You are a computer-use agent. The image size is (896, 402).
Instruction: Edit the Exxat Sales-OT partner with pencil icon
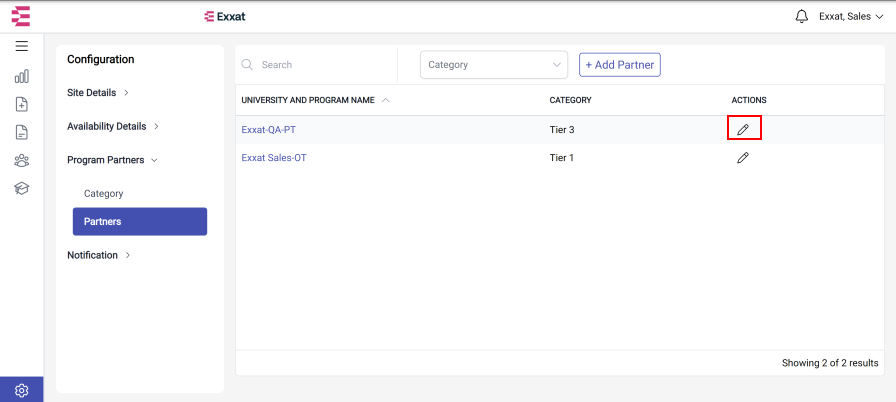[x=743, y=158]
